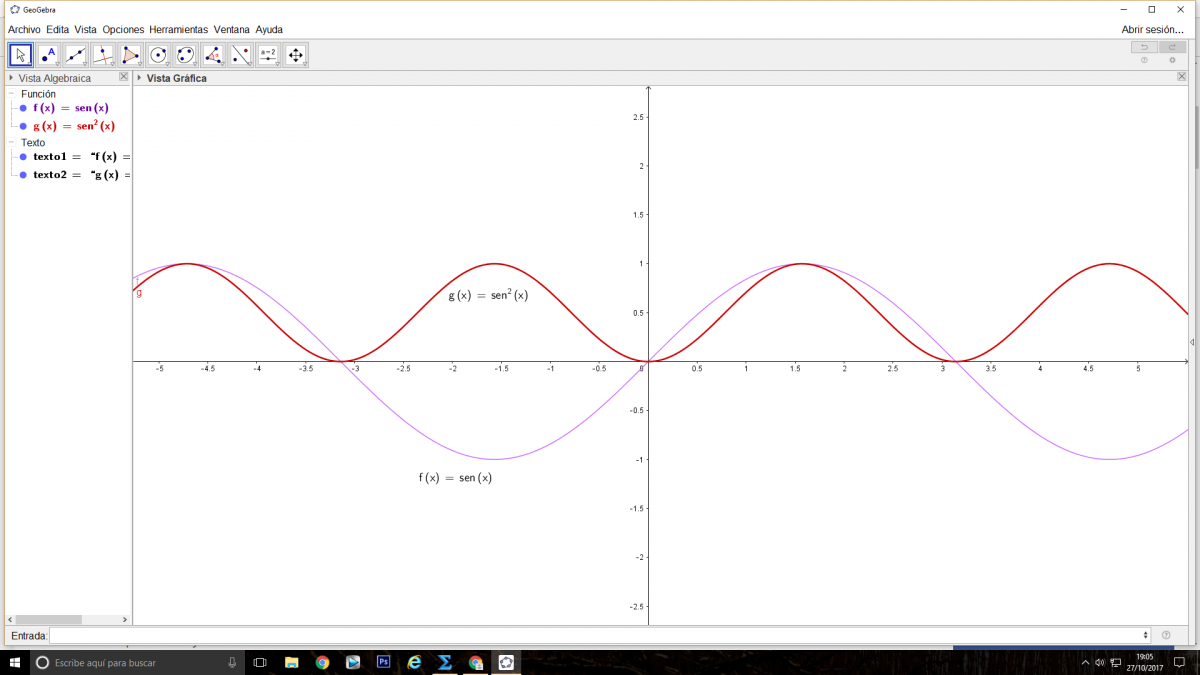Select the Perpendicular line tool
The image size is (1200, 675).
(103, 55)
